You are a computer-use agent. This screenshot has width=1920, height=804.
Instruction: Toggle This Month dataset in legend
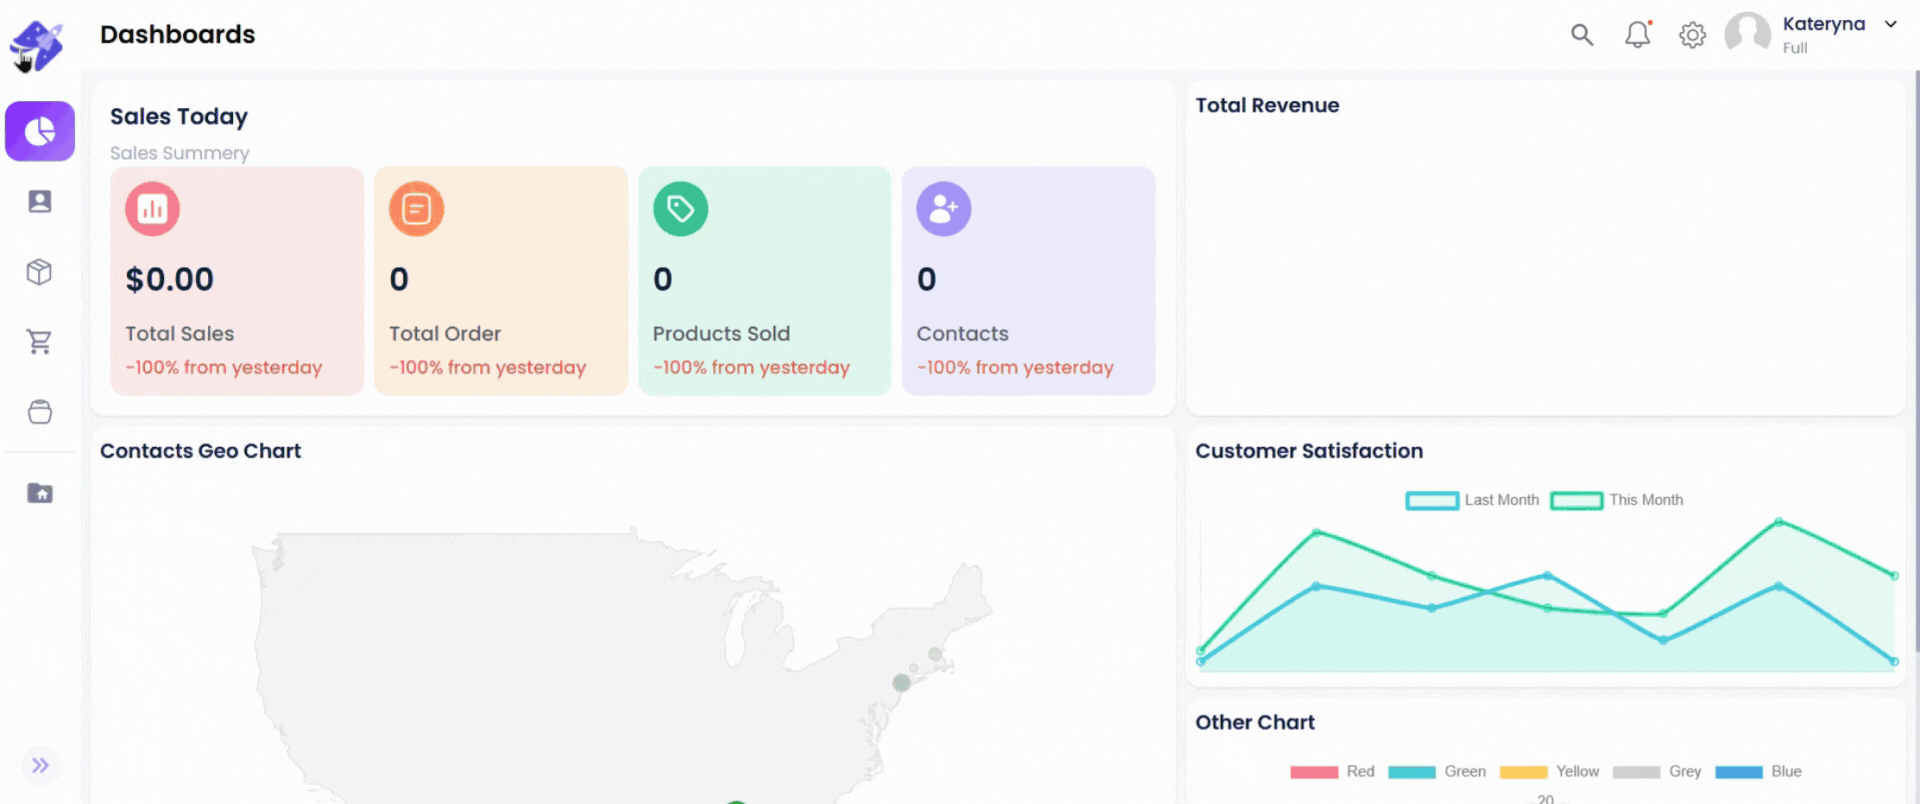1617,500
